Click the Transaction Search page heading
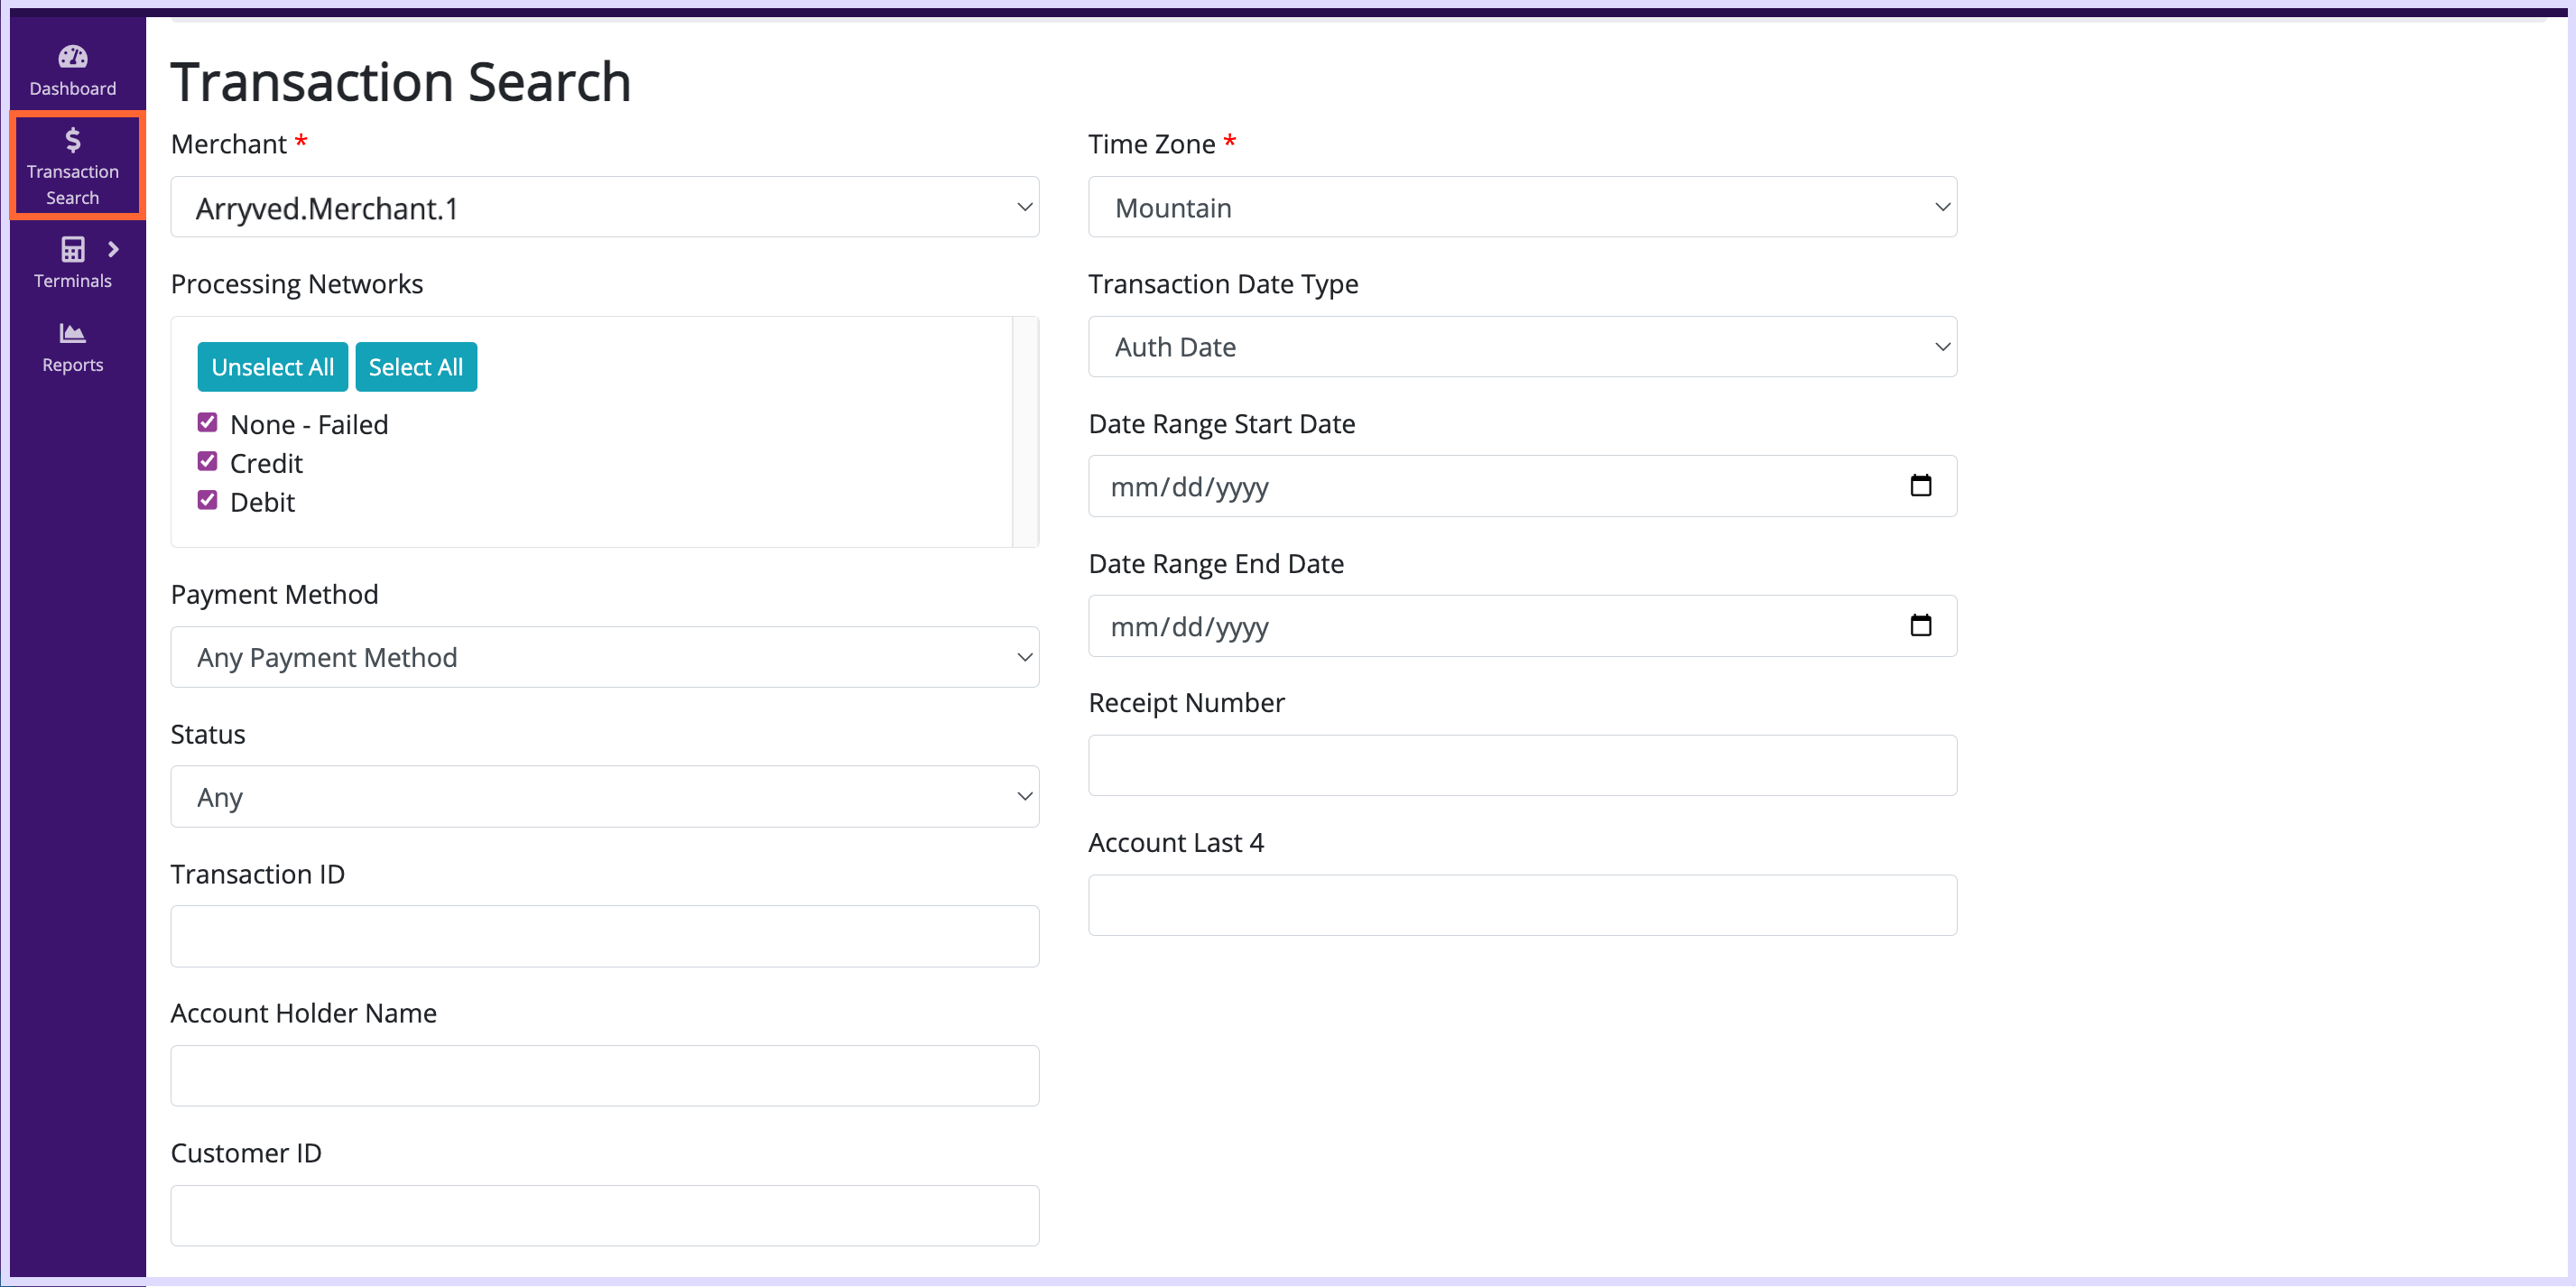 click(x=401, y=81)
